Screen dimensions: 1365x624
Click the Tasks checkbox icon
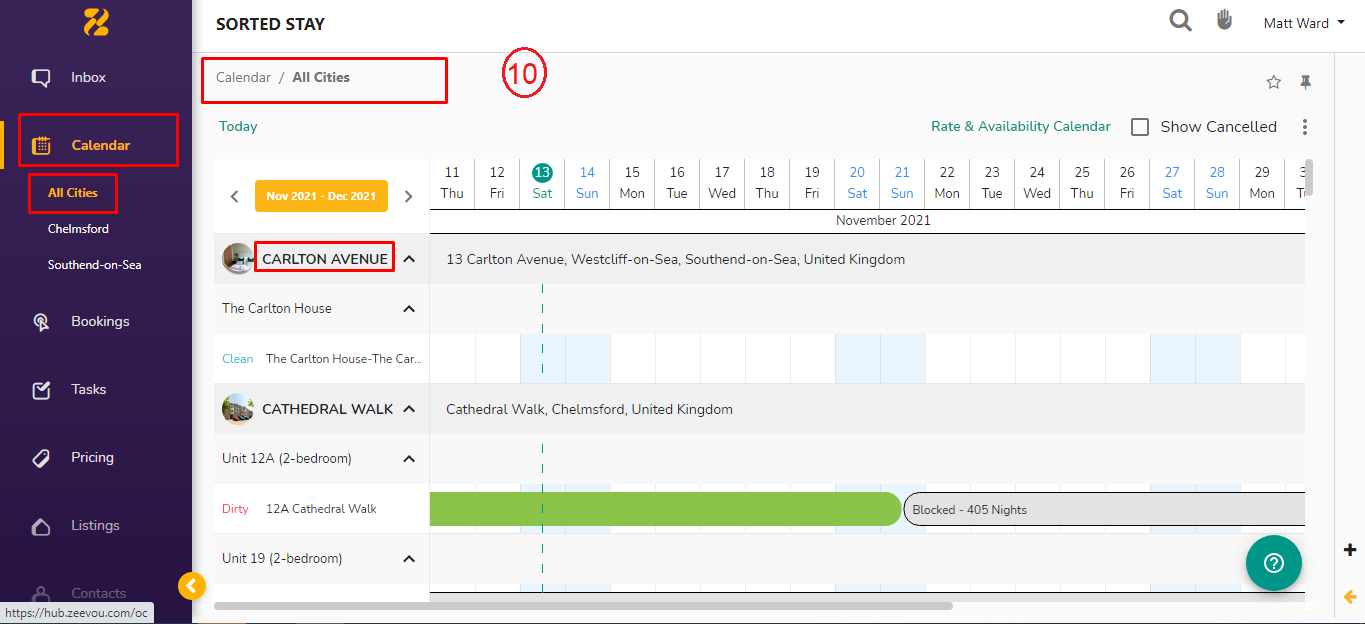click(x=41, y=390)
